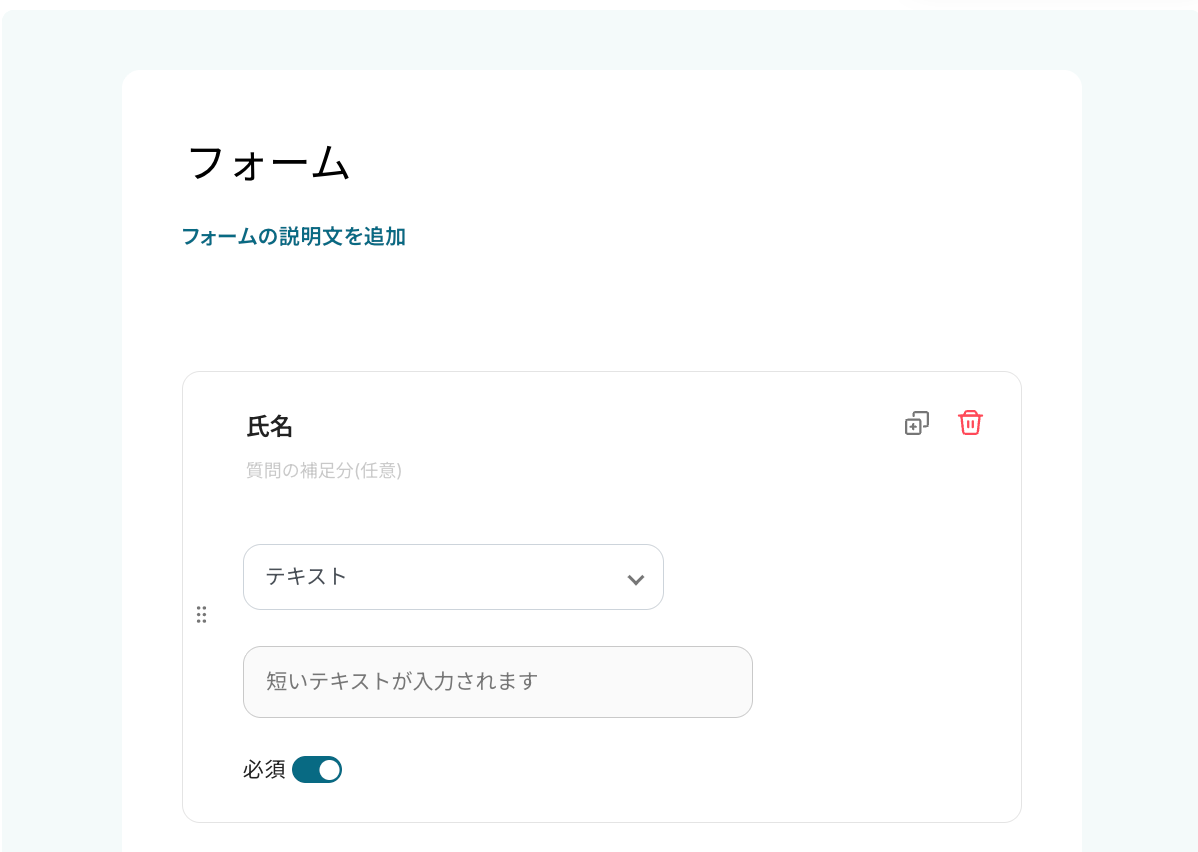This screenshot has width=1198, height=852.
Task: Disable the required toggle for 氏名
Action: pos(317,770)
